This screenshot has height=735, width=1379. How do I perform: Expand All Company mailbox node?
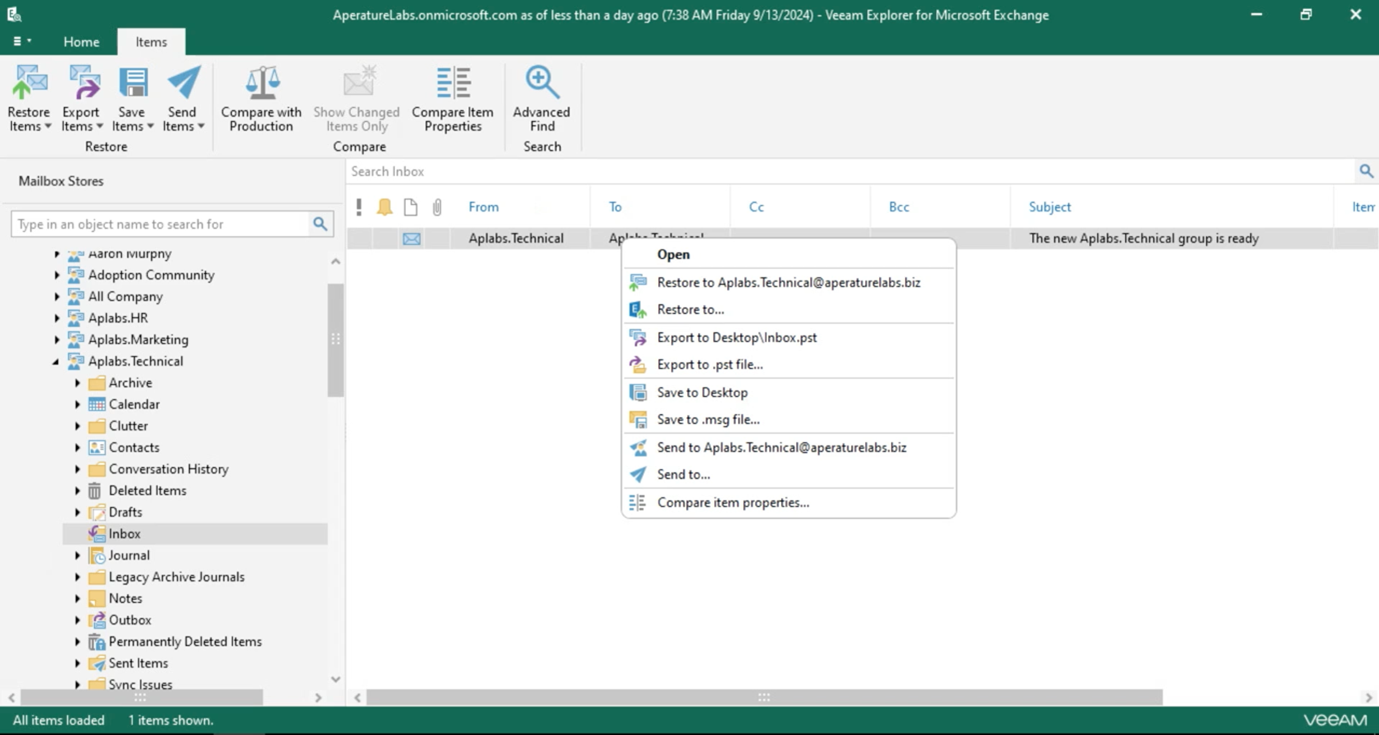coord(57,297)
